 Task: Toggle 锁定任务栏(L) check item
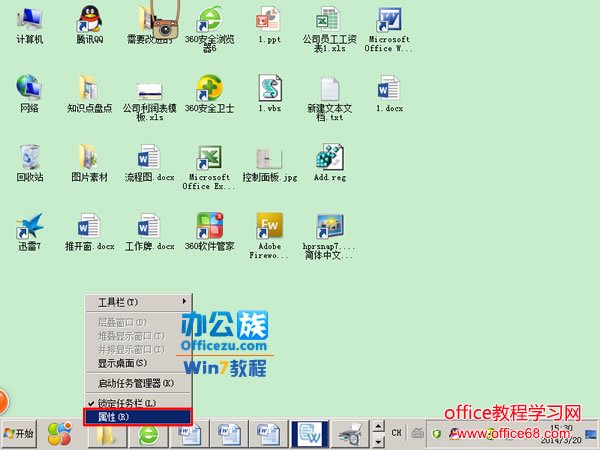[138, 403]
